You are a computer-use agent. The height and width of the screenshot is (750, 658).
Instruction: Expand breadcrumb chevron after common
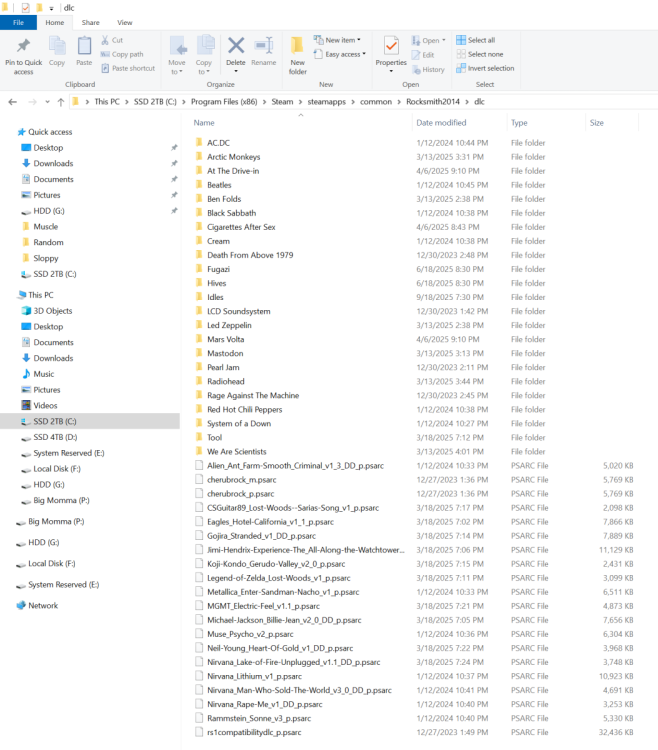399,102
